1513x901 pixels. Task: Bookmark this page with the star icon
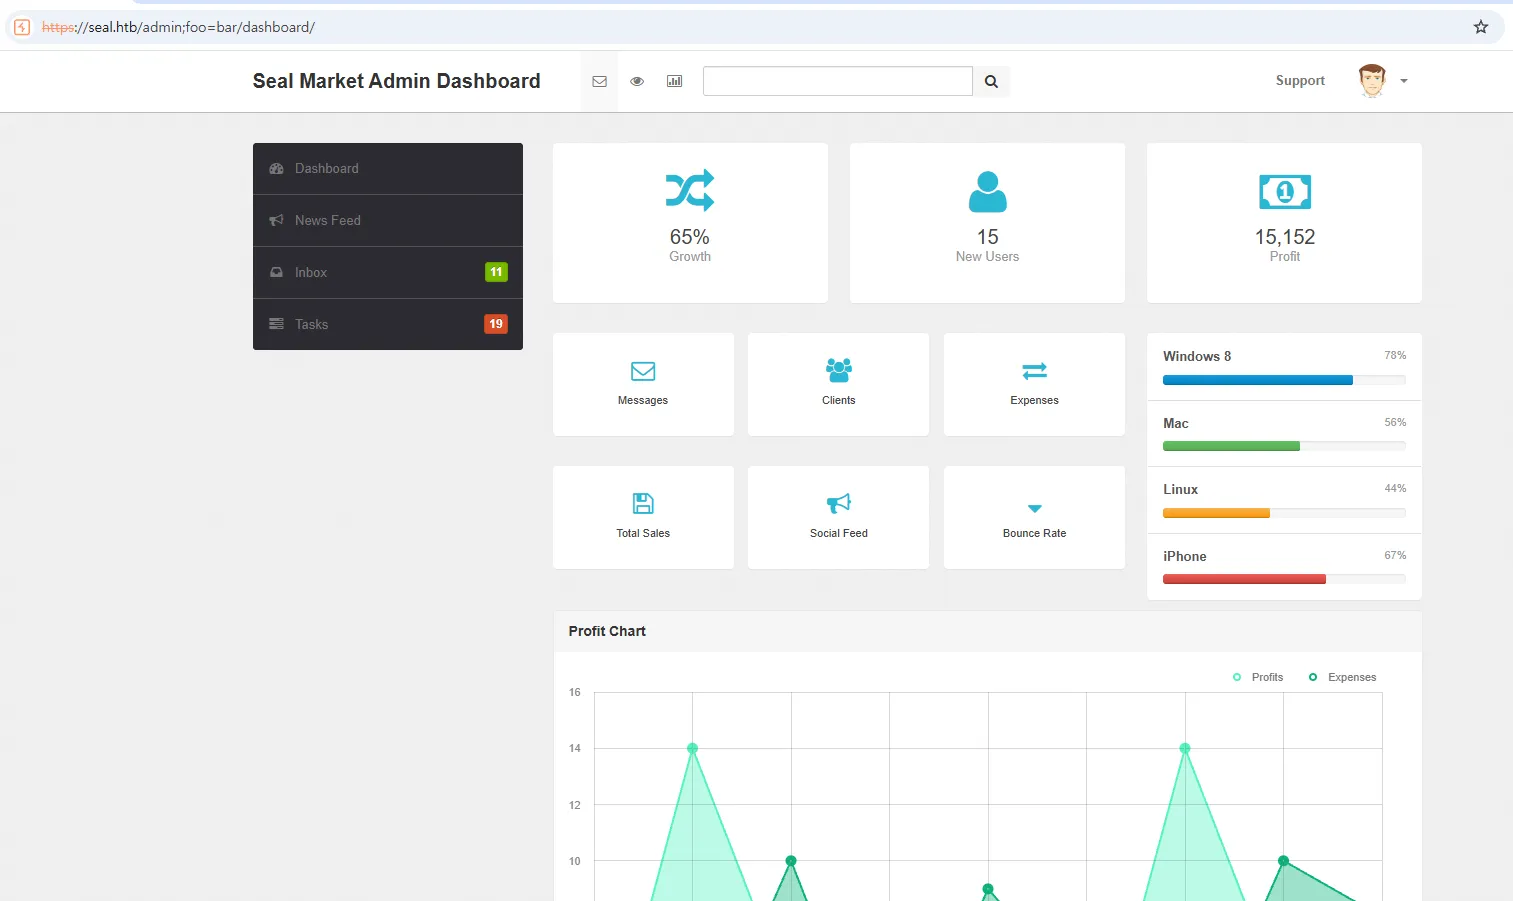(1481, 27)
